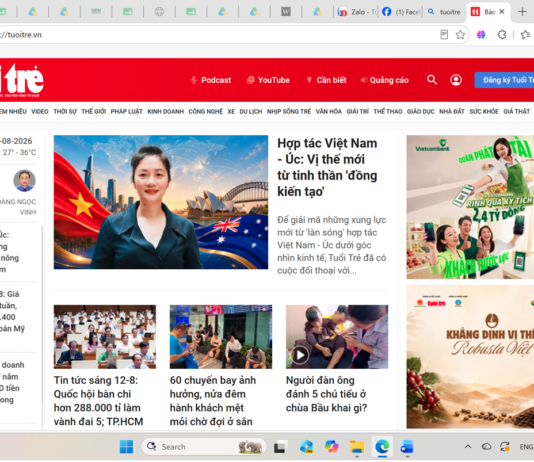Select THỂ THAO in the navigation menu

click(388, 111)
